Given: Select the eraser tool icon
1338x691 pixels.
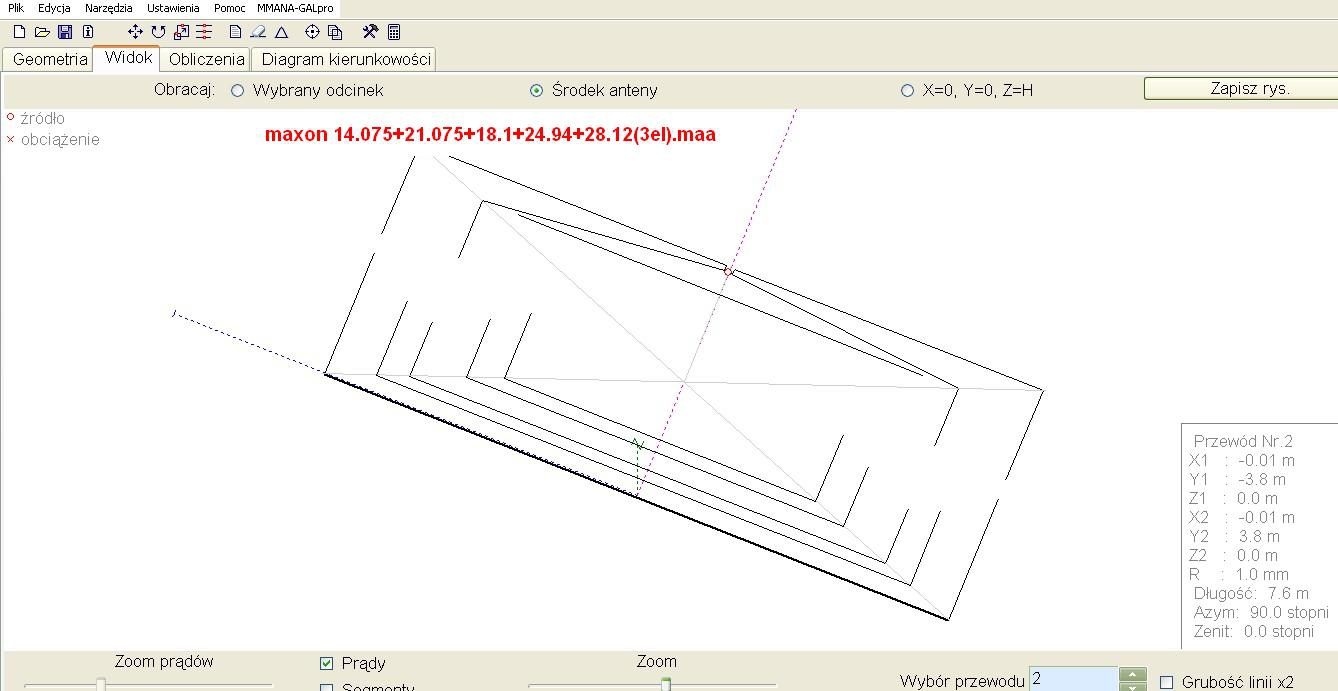Looking at the screenshot, I should [x=258, y=32].
